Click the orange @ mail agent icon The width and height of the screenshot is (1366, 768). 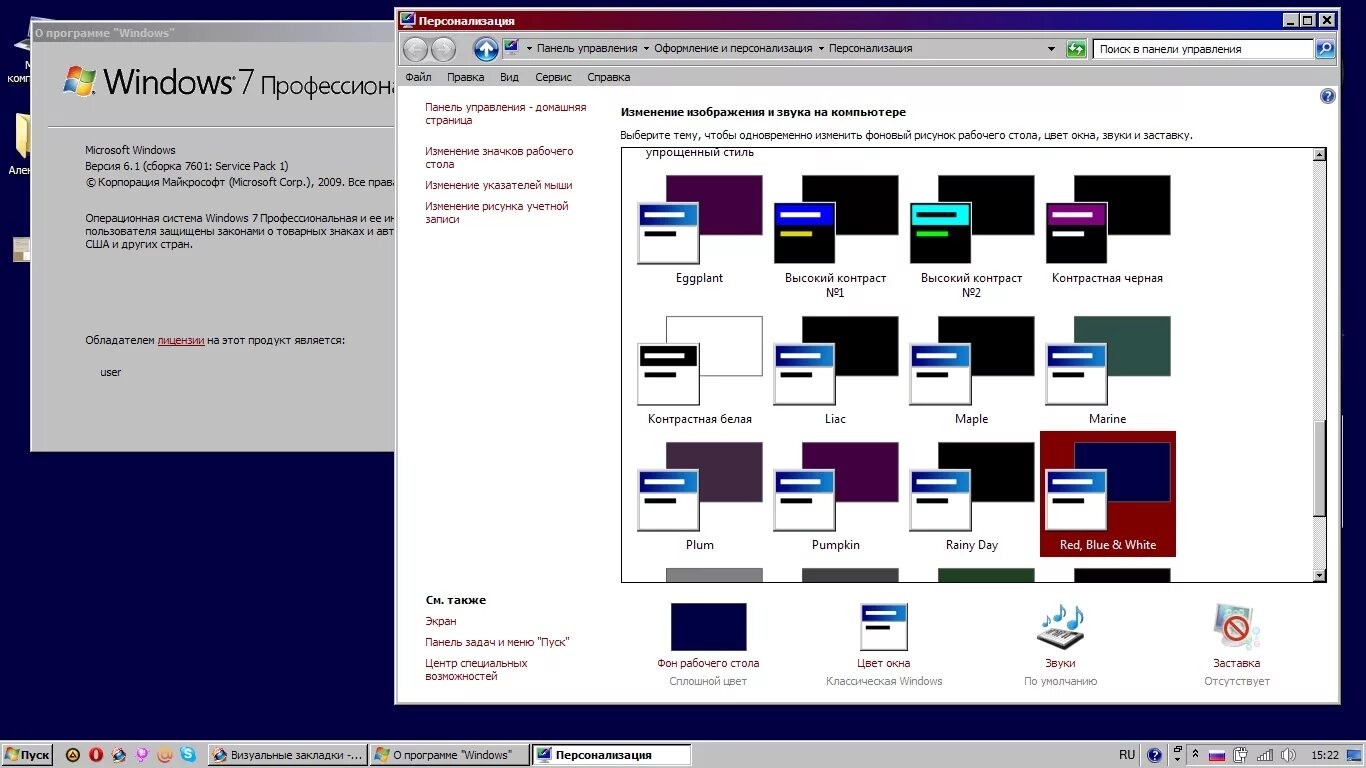point(165,755)
